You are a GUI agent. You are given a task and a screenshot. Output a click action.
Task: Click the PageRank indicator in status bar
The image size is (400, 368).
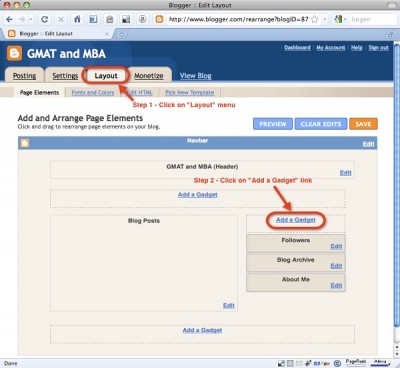356,362
